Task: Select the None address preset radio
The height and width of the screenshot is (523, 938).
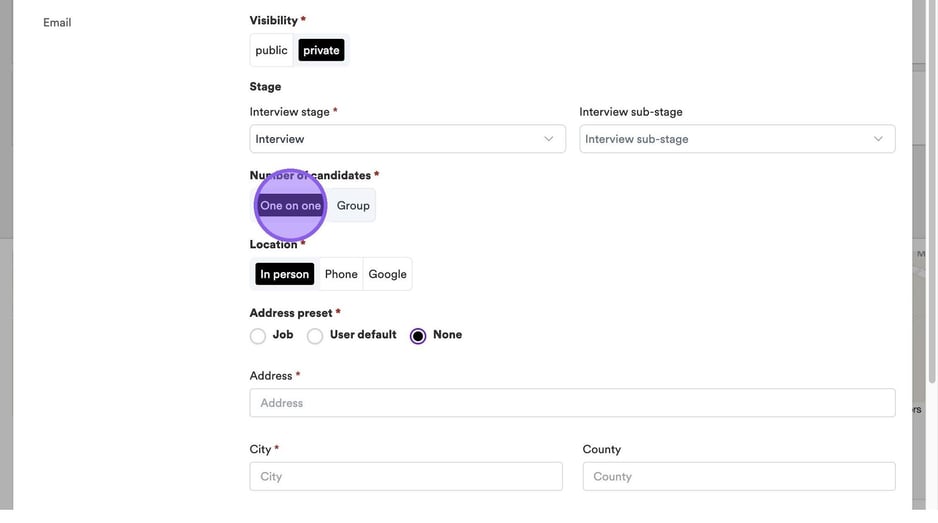Action: [418, 336]
